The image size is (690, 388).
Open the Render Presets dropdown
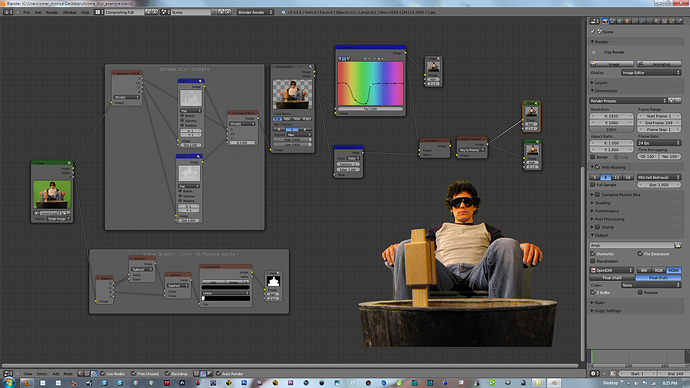coord(628,101)
